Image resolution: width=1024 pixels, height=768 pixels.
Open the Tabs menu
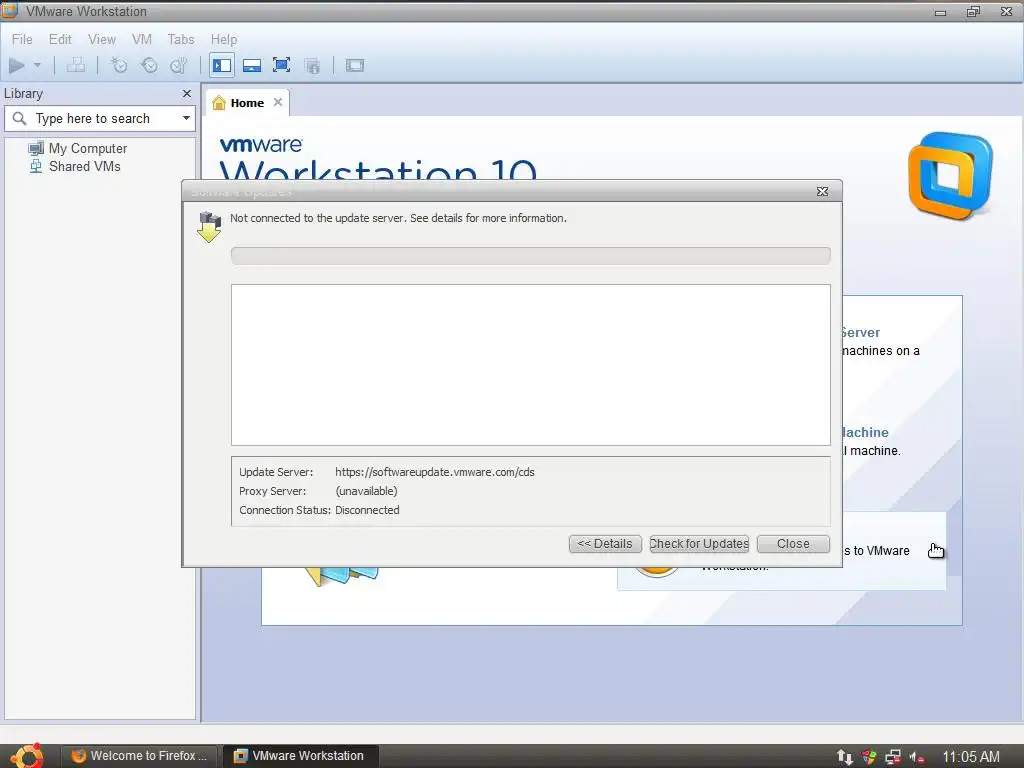coord(181,39)
